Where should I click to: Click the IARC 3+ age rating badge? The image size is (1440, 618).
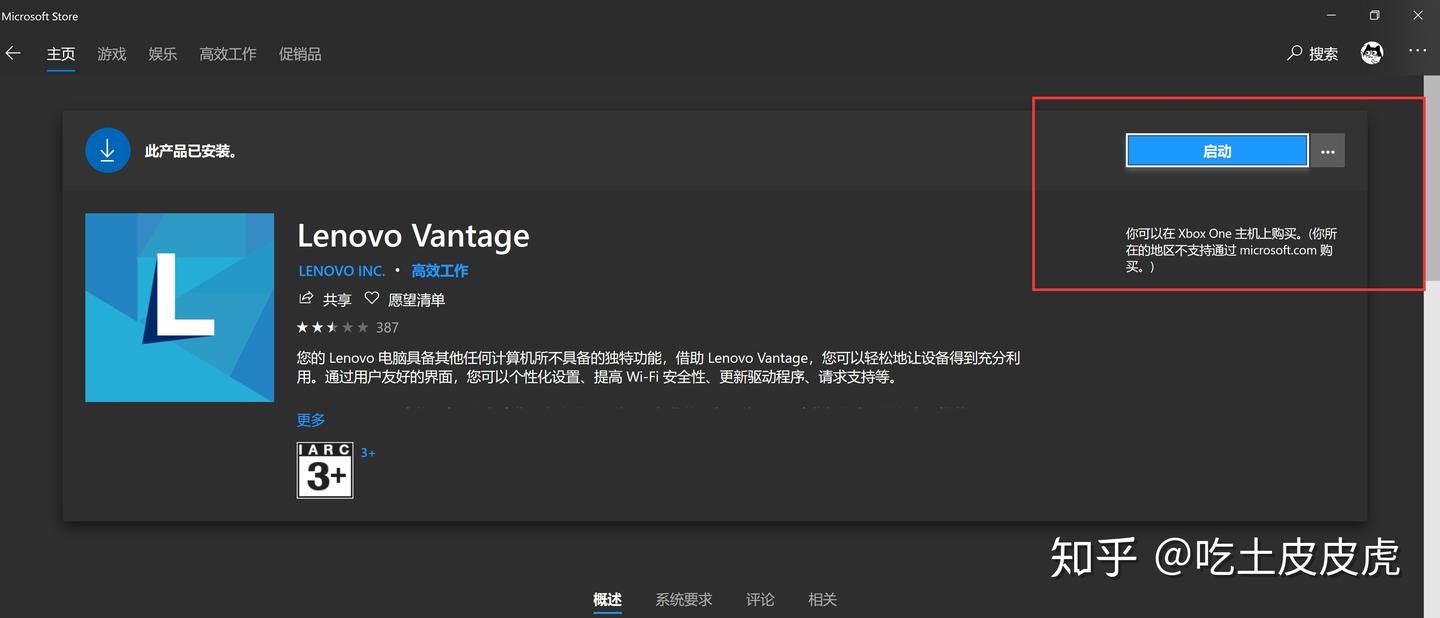click(324, 470)
